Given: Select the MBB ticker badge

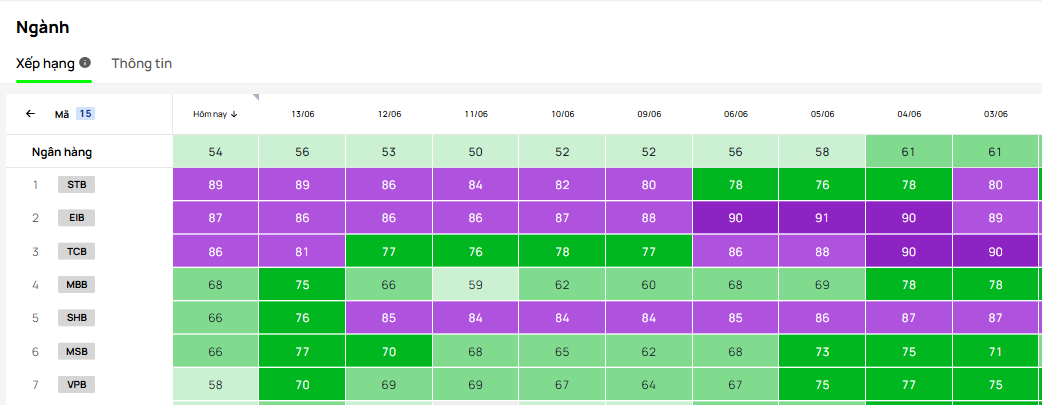Looking at the screenshot, I should (76, 285).
